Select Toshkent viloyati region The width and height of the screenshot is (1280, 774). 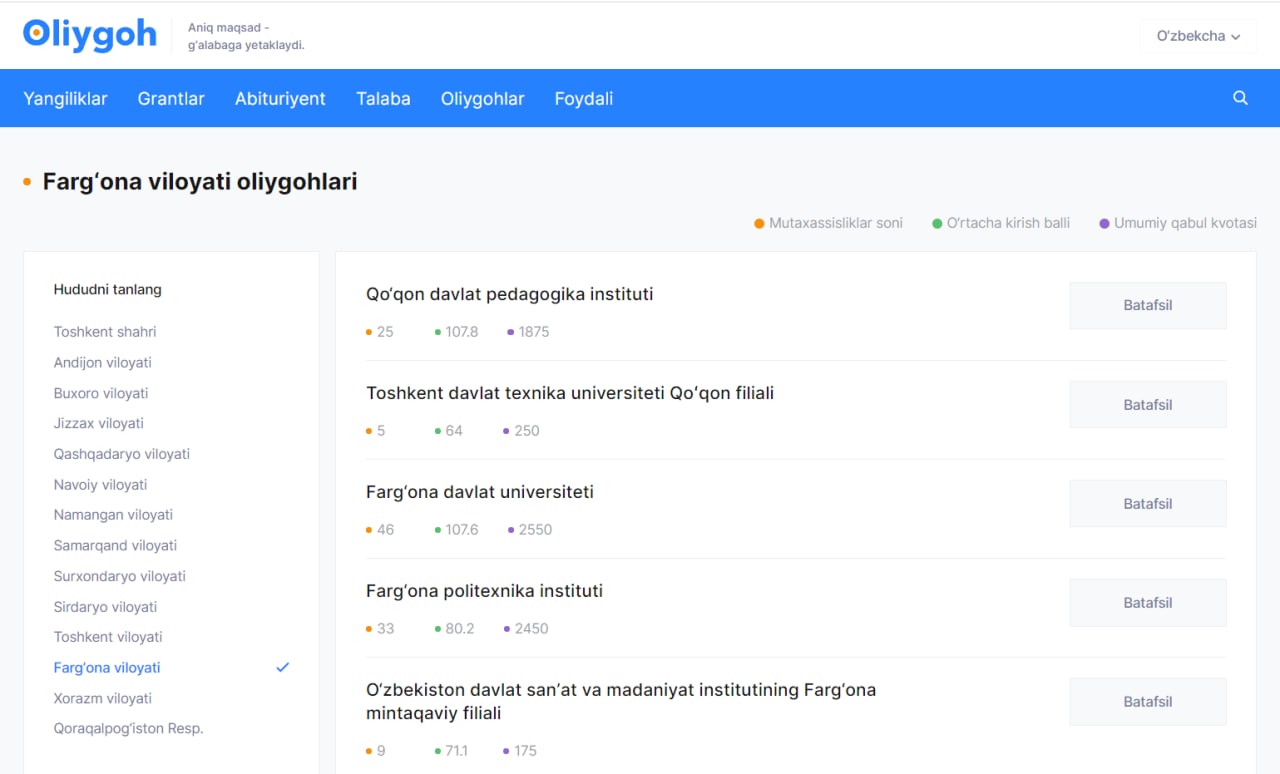(108, 638)
